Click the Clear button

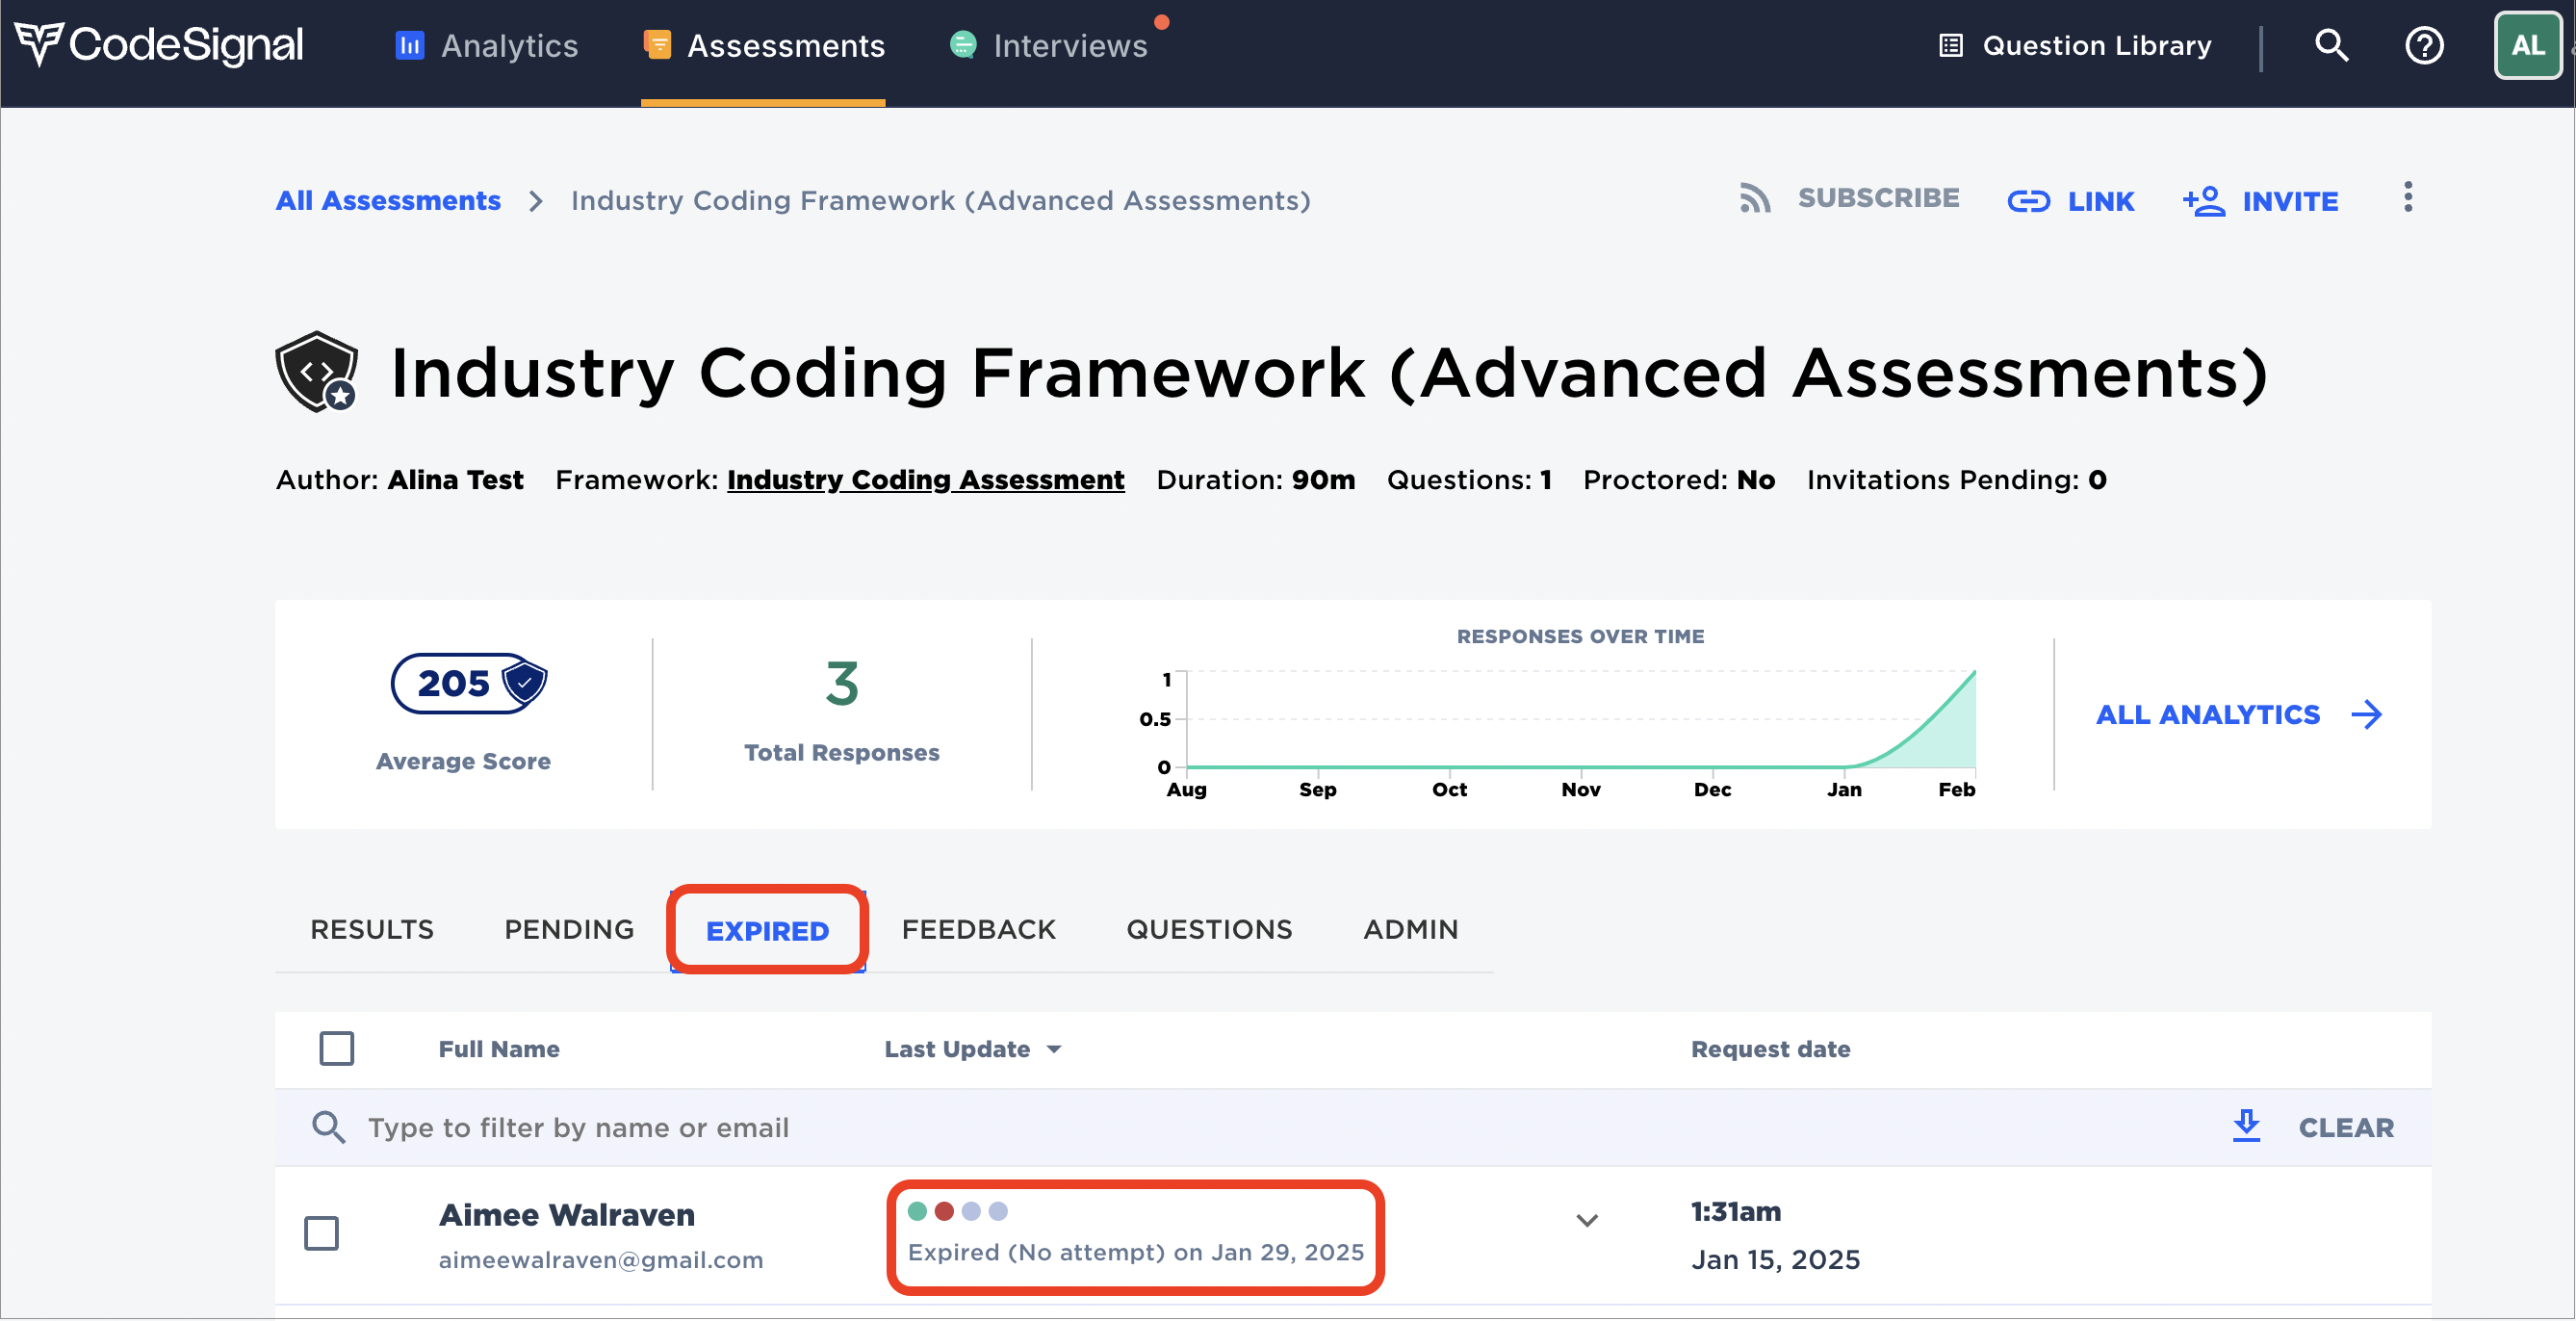coord(2346,1129)
